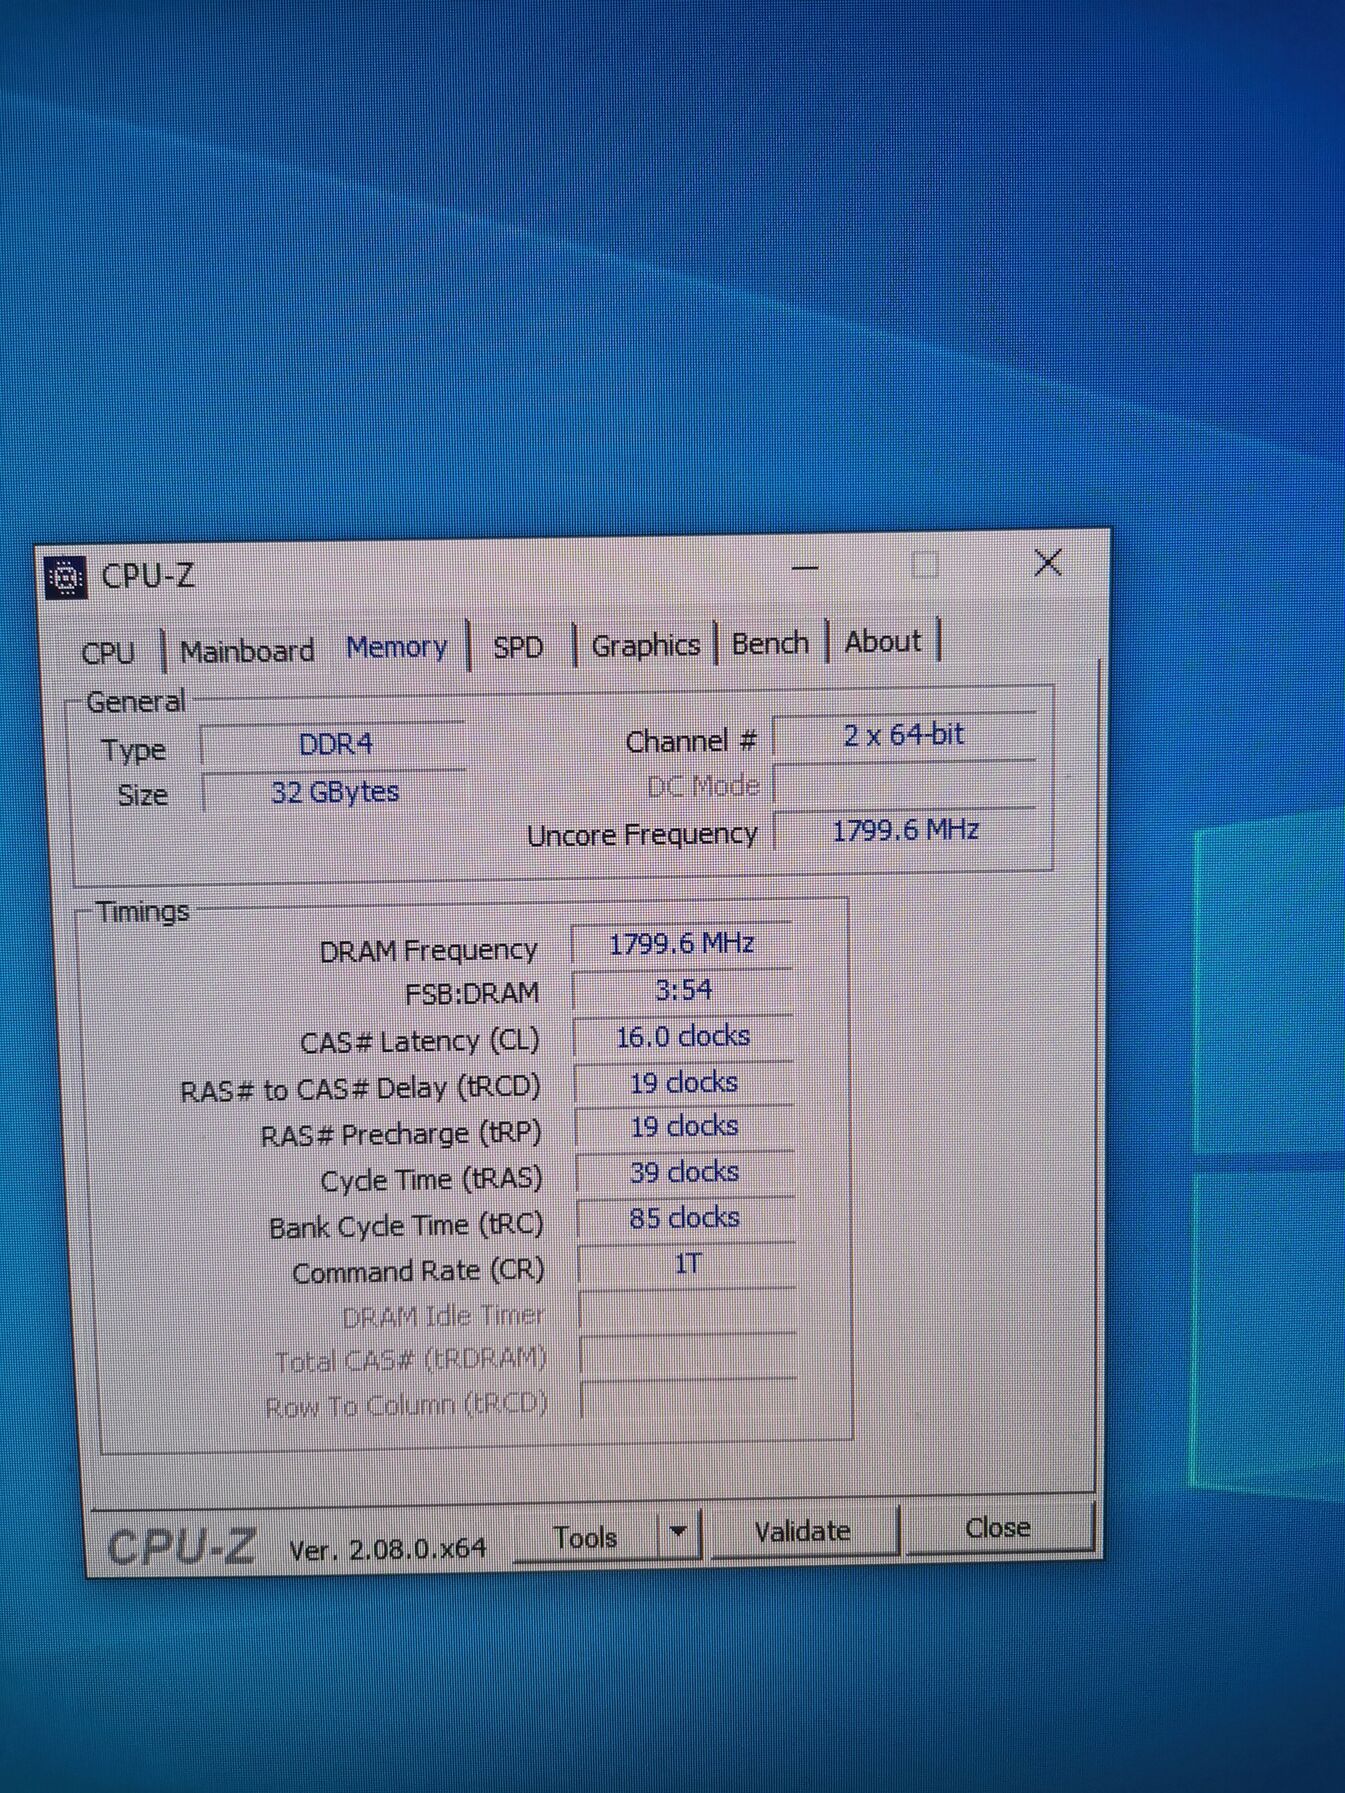Click the empty Row To Column field
1345x1793 pixels.
tap(690, 1400)
